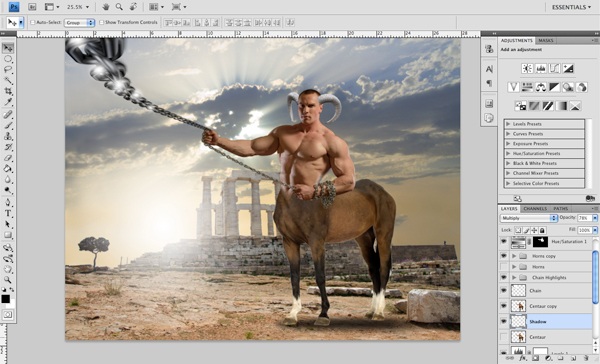Click the Zoom magnifier in the application bar
600x364 pixels.
[119, 7]
